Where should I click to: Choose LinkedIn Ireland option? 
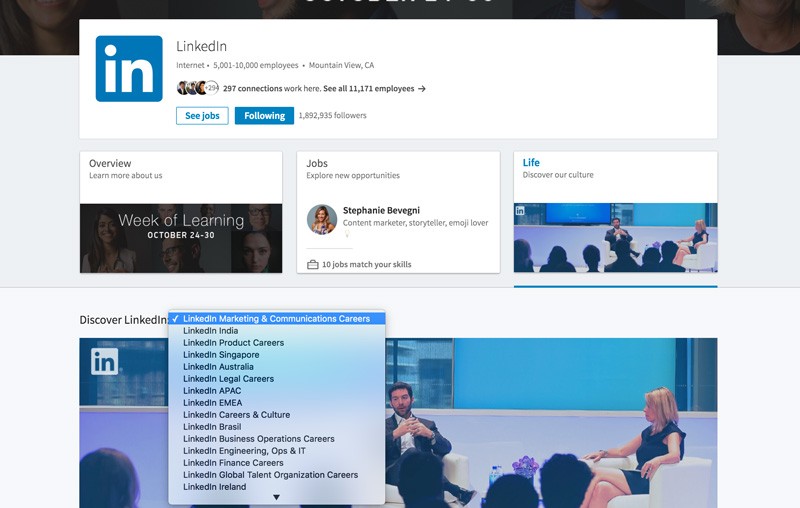[277, 487]
